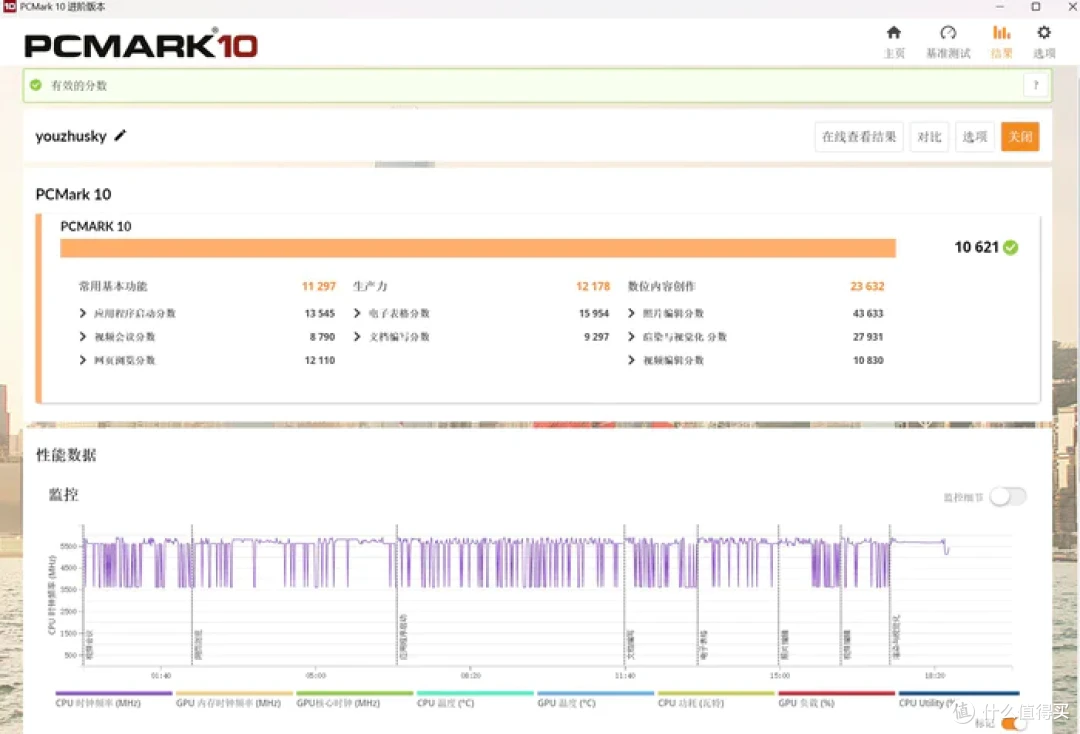Click the 数位内容创作 heading
The image size is (1080, 734).
[x=661, y=286]
